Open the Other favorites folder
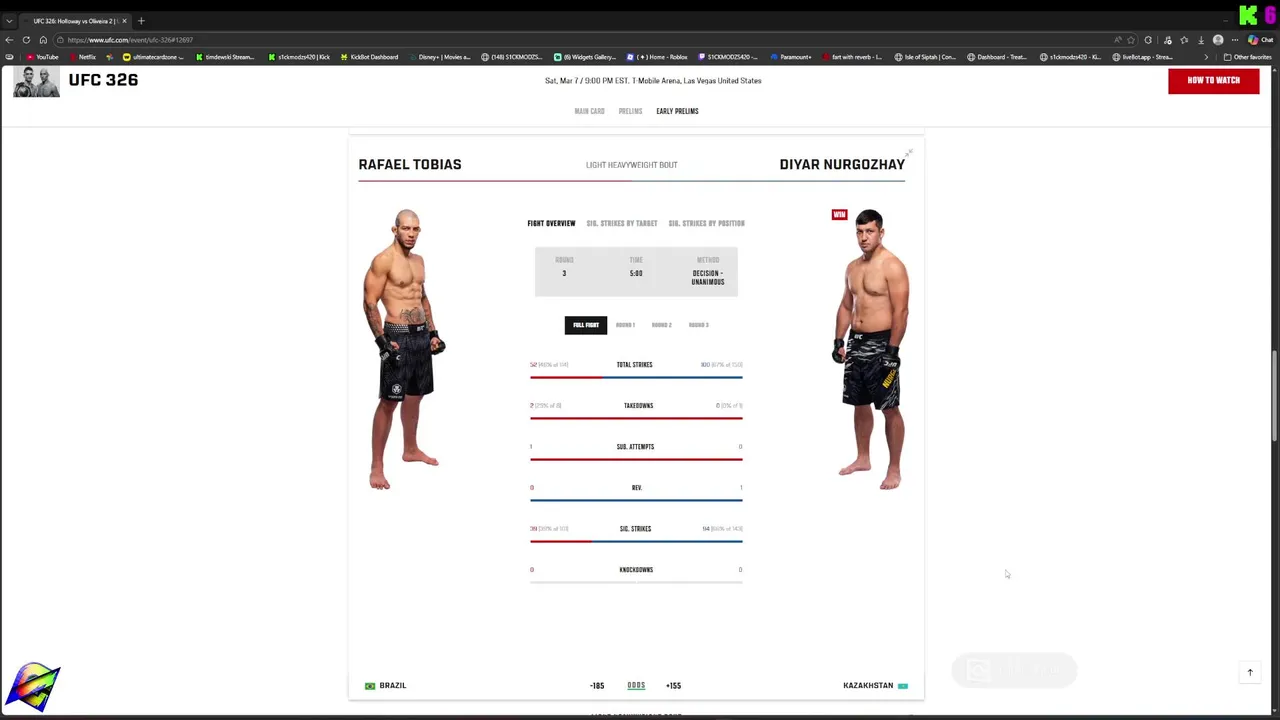The height and width of the screenshot is (720, 1280). click(x=1248, y=57)
